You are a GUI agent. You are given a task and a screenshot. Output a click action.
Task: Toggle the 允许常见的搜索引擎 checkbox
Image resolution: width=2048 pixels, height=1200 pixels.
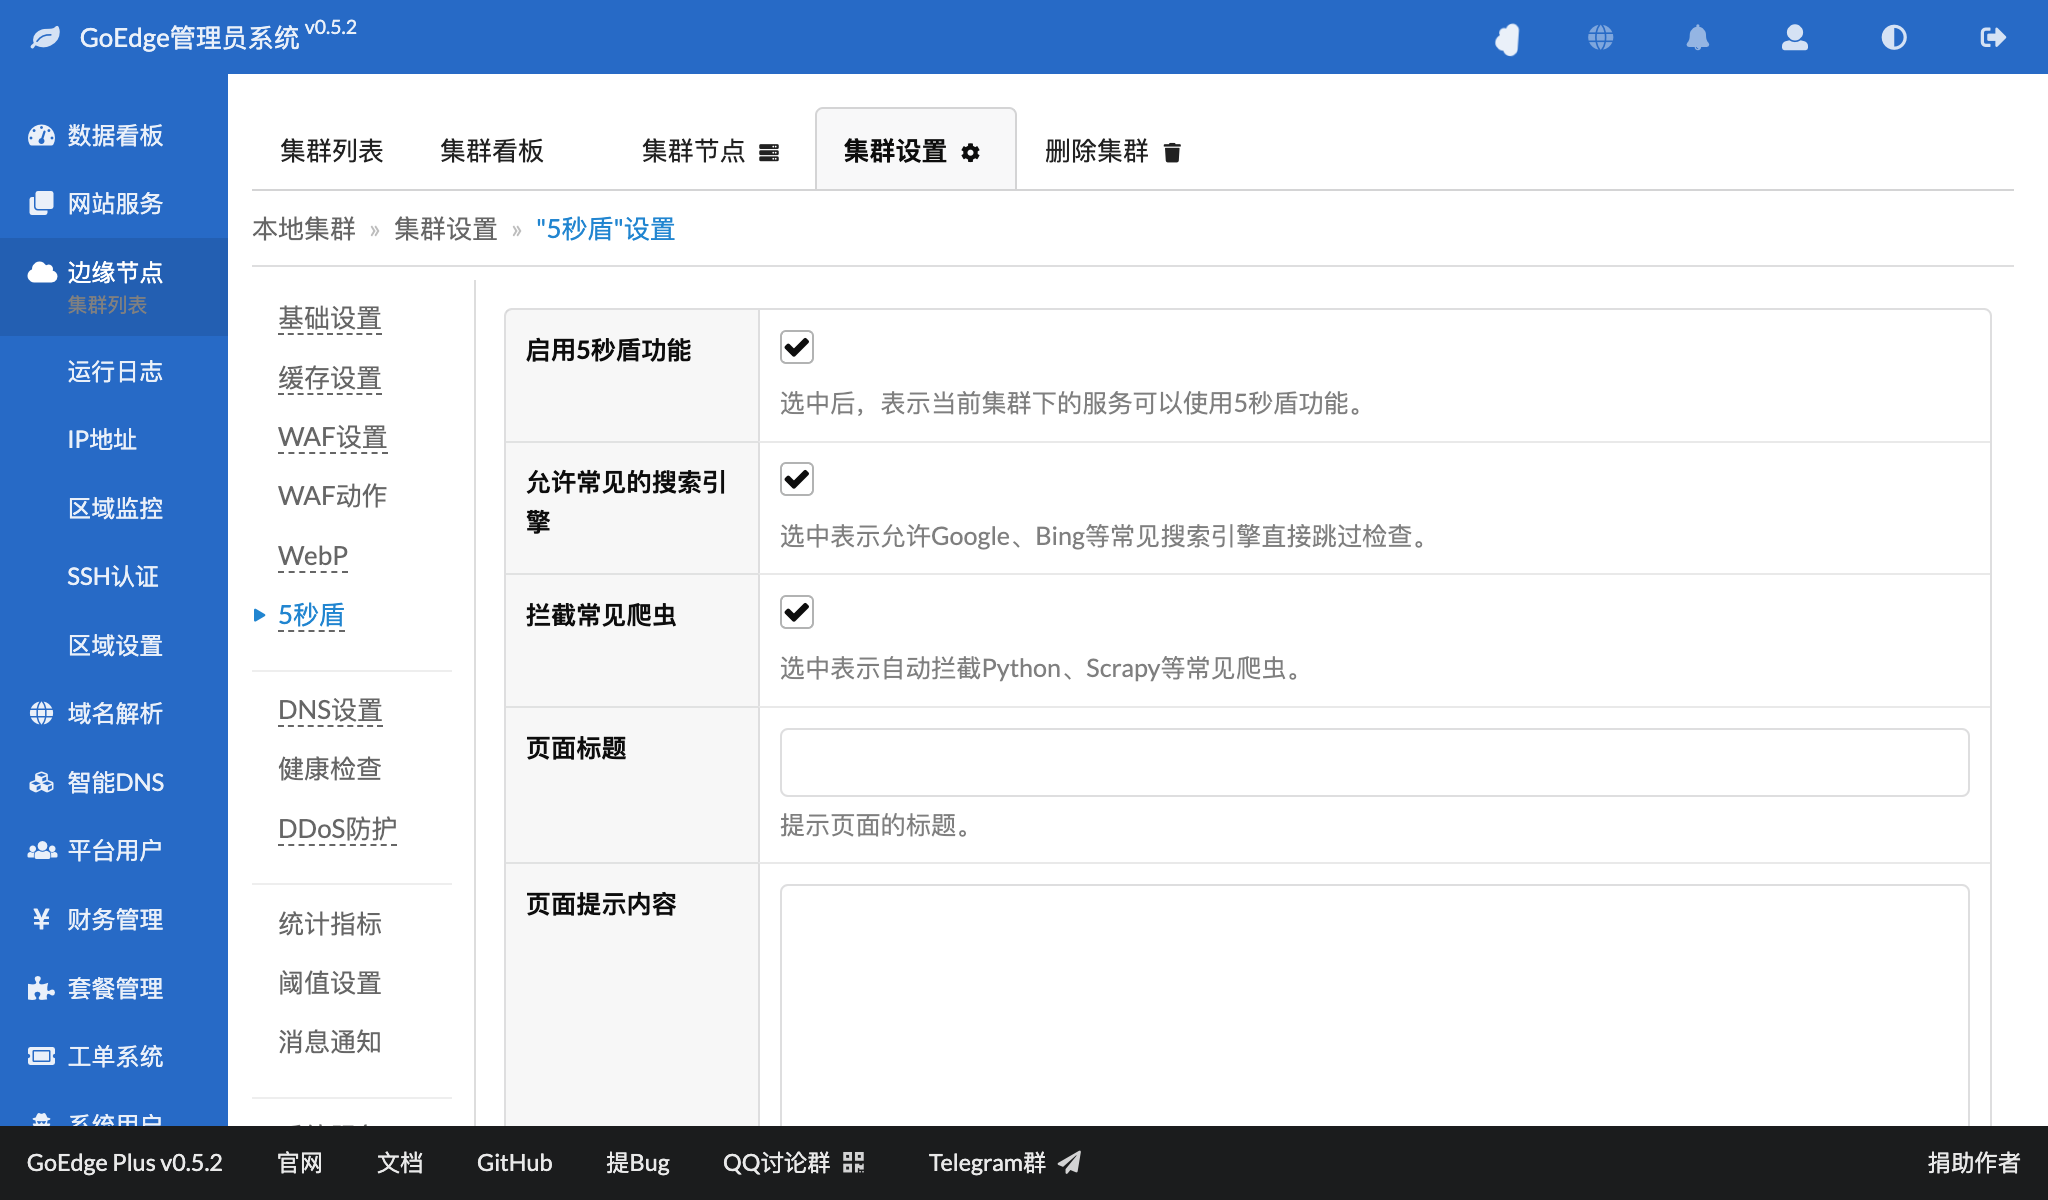[x=797, y=479]
